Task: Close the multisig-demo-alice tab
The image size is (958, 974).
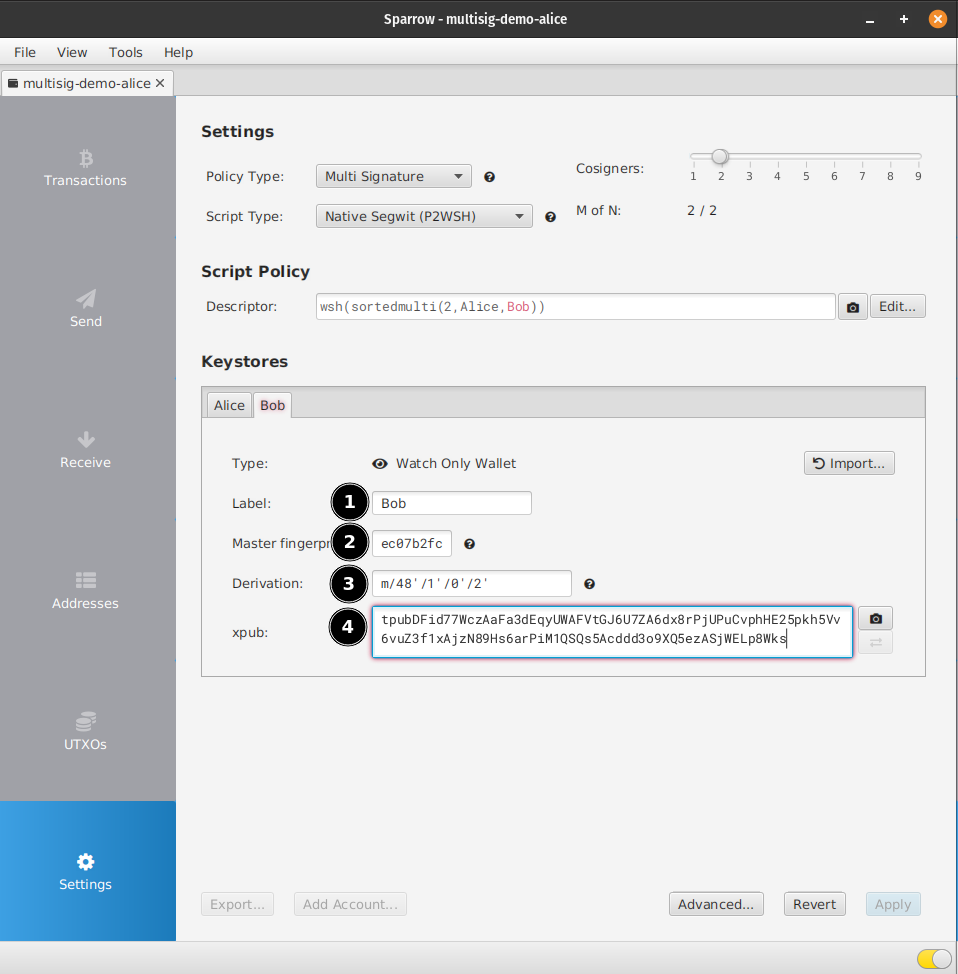Action: (x=160, y=83)
